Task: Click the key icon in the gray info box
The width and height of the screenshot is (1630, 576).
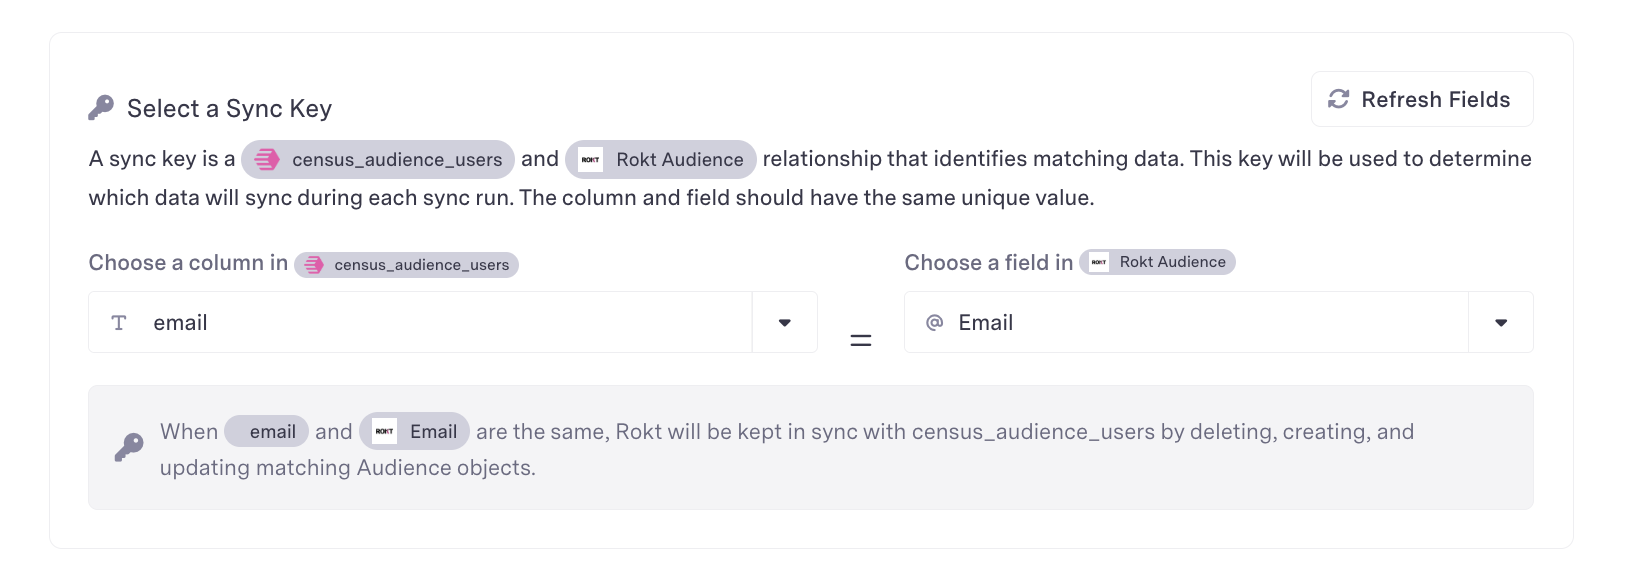Action: point(129,447)
